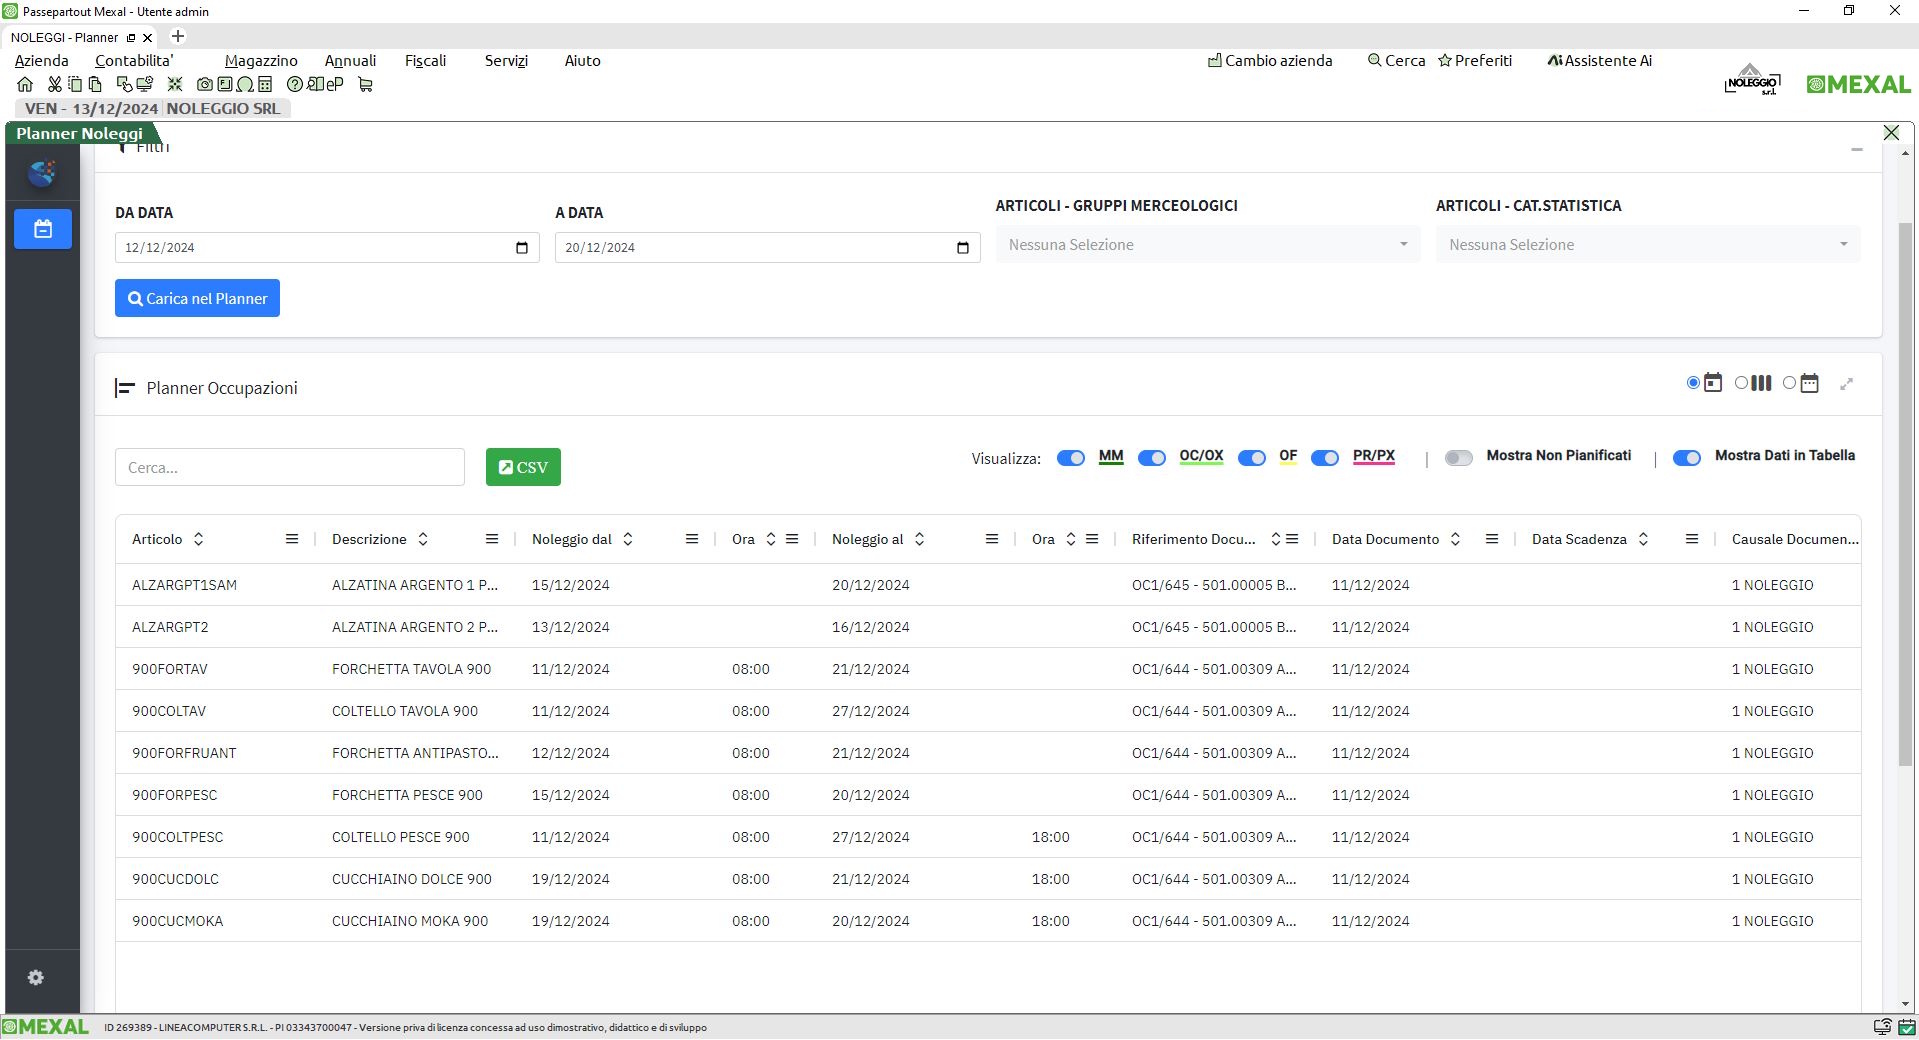This screenshot has width=1919, height=1040.
Task: Click the calculator icon in the toolbar
Action: click(265, 85)
